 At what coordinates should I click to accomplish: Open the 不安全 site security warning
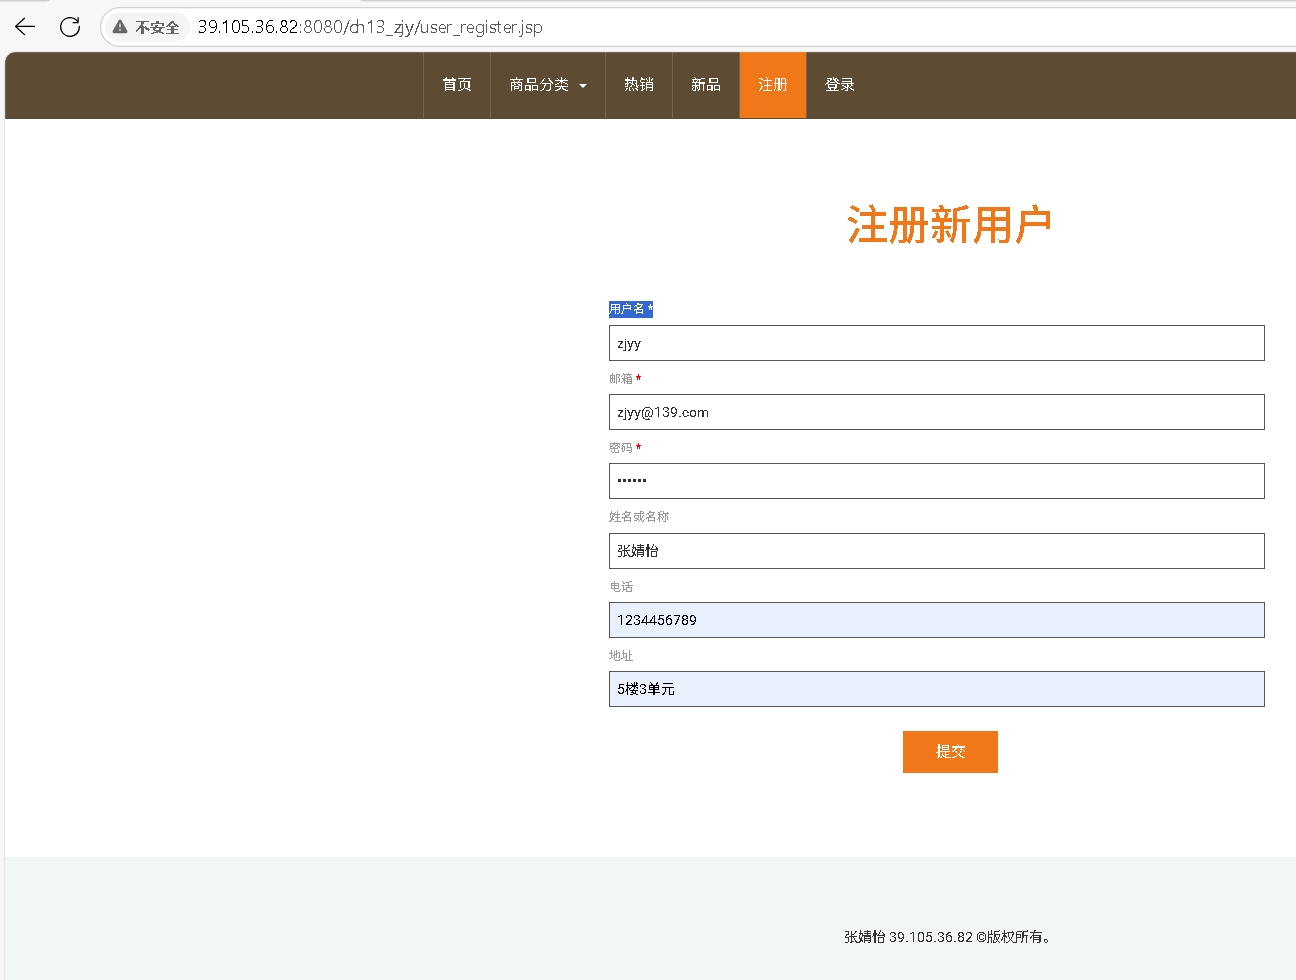click(x=148, y=27)
